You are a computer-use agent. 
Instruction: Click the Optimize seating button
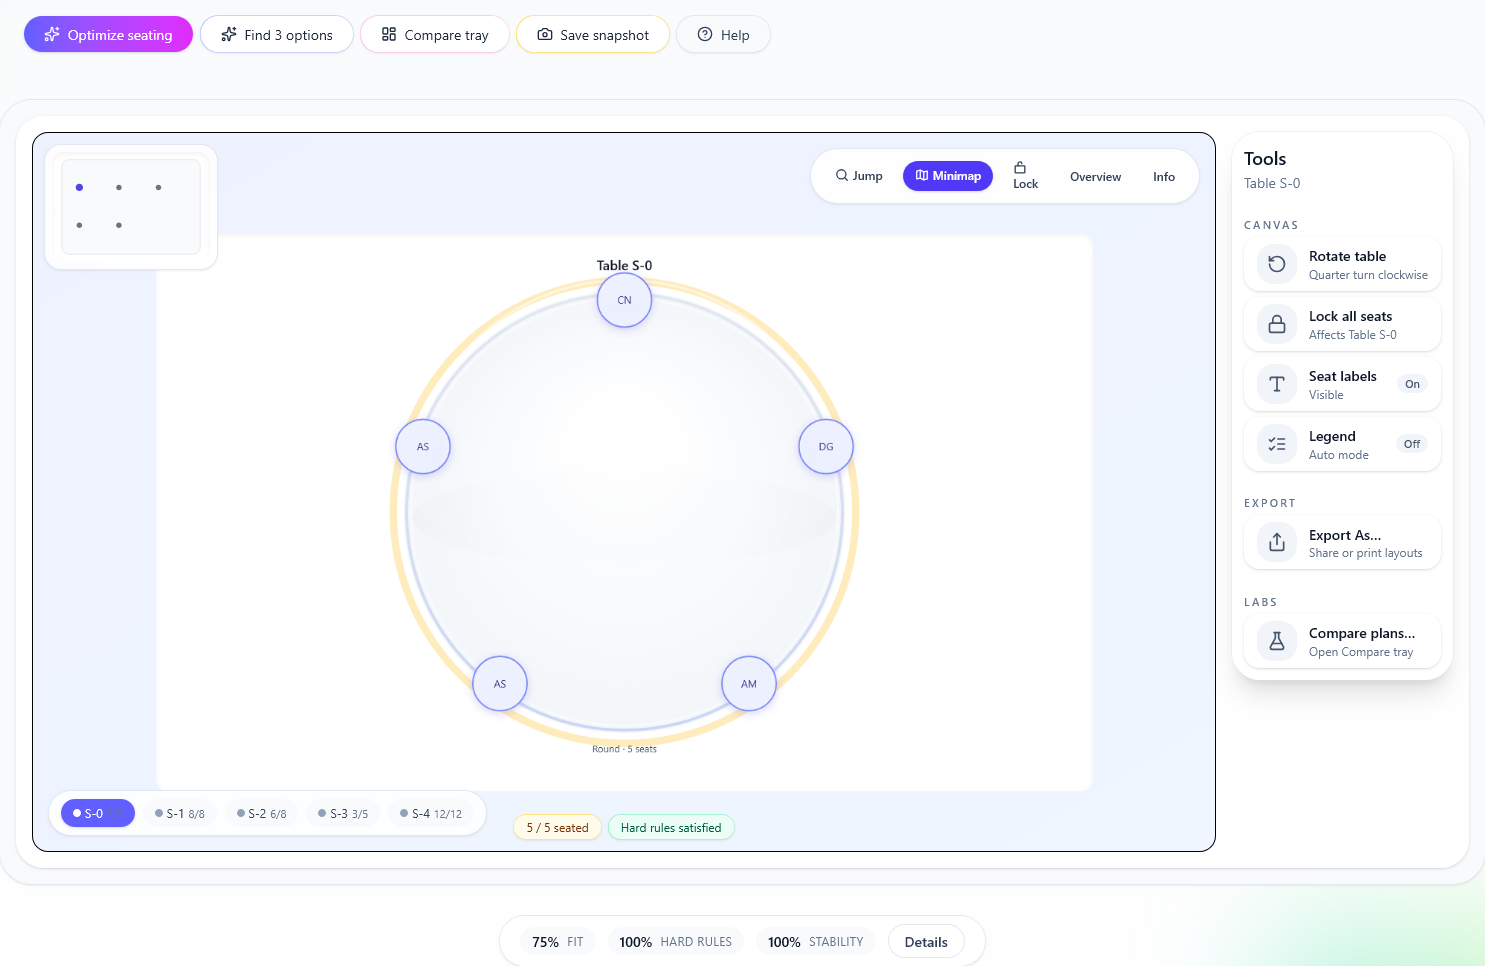point(108,35)
